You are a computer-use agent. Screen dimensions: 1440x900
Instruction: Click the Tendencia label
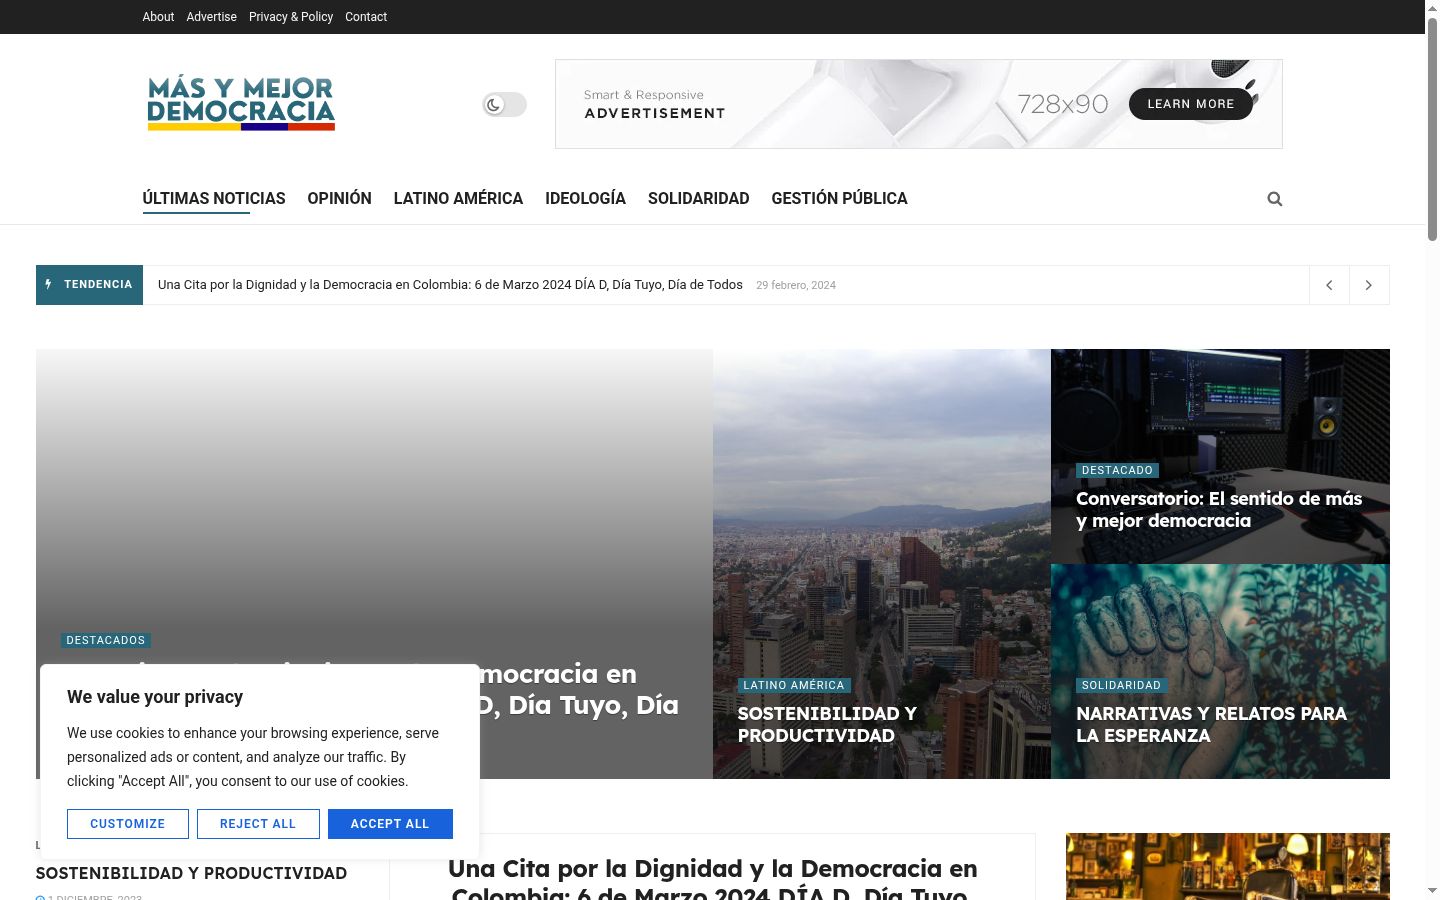coord(89,285)
